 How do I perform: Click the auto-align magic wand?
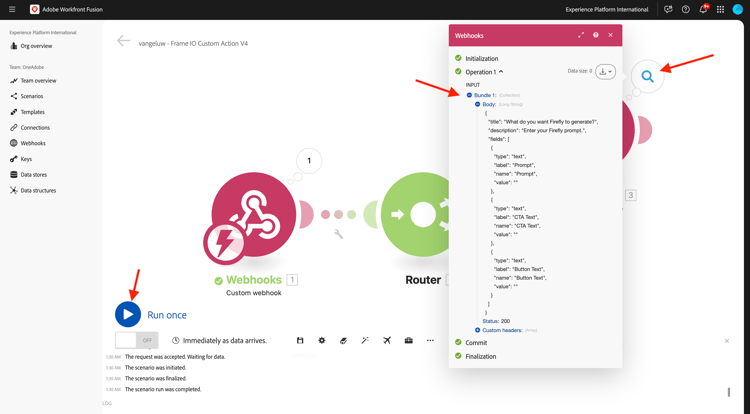(x=365, y=340)
